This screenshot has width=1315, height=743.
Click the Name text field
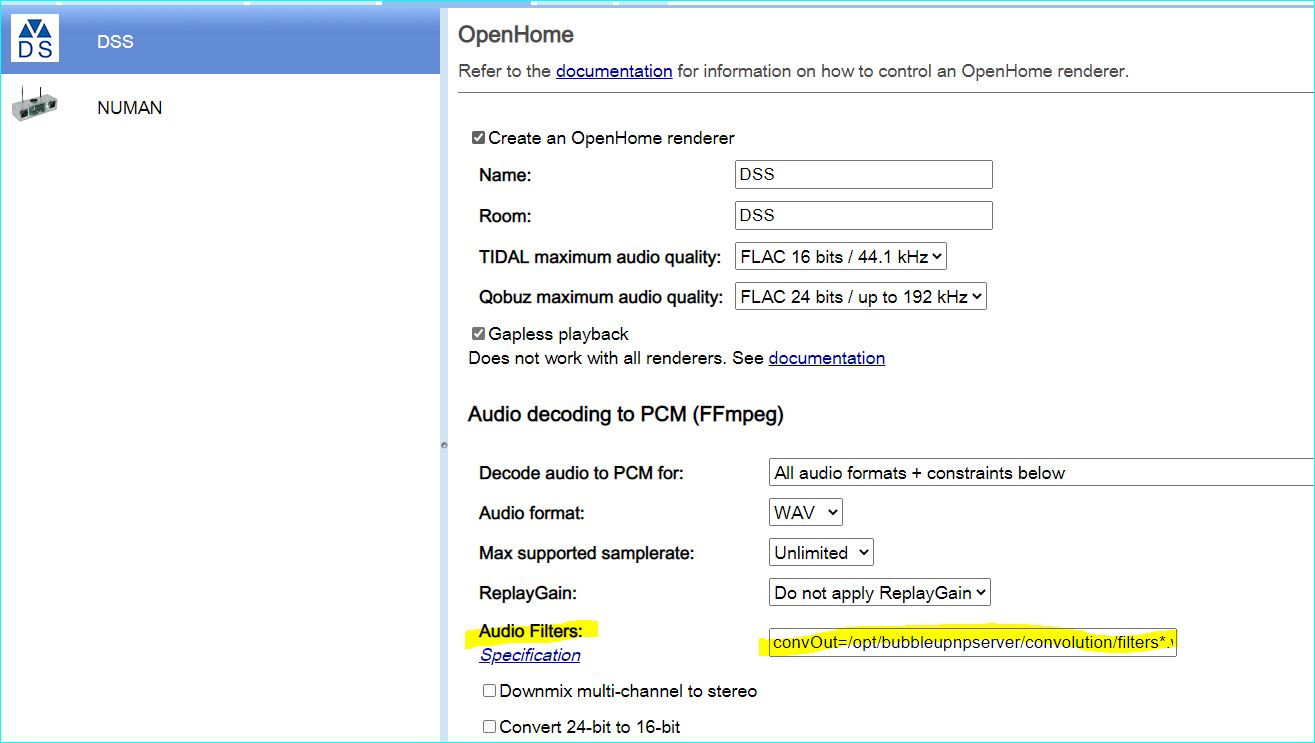(x=863, y=174)
